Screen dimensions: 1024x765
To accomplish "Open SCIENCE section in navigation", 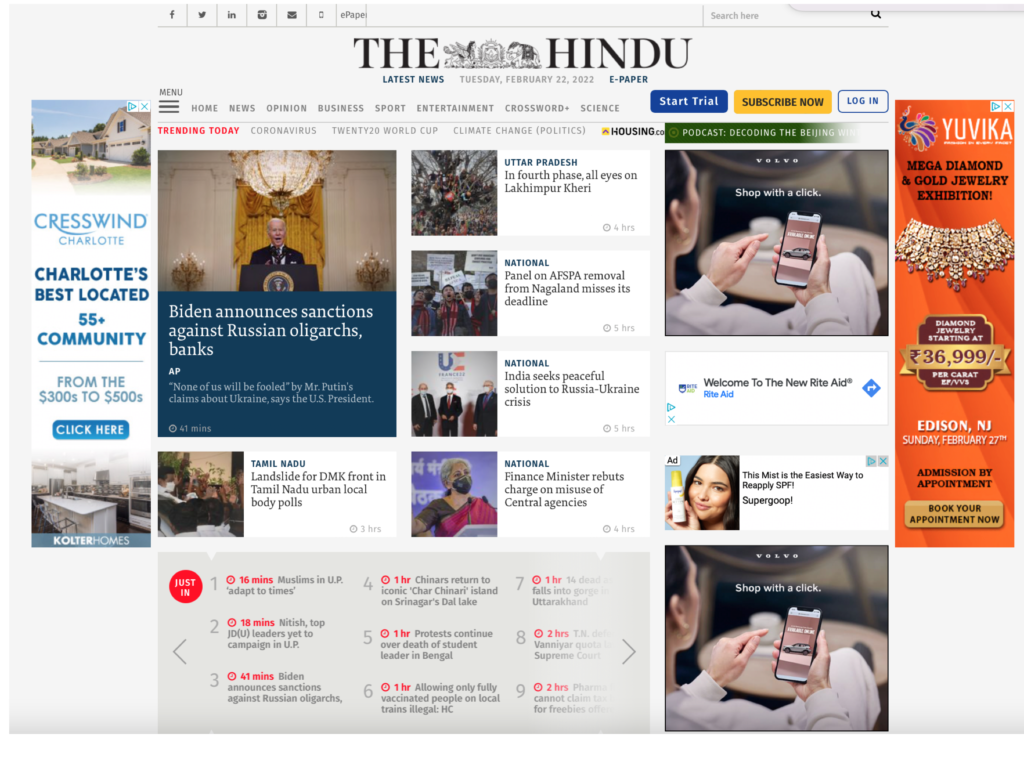I will coord(600,108).
